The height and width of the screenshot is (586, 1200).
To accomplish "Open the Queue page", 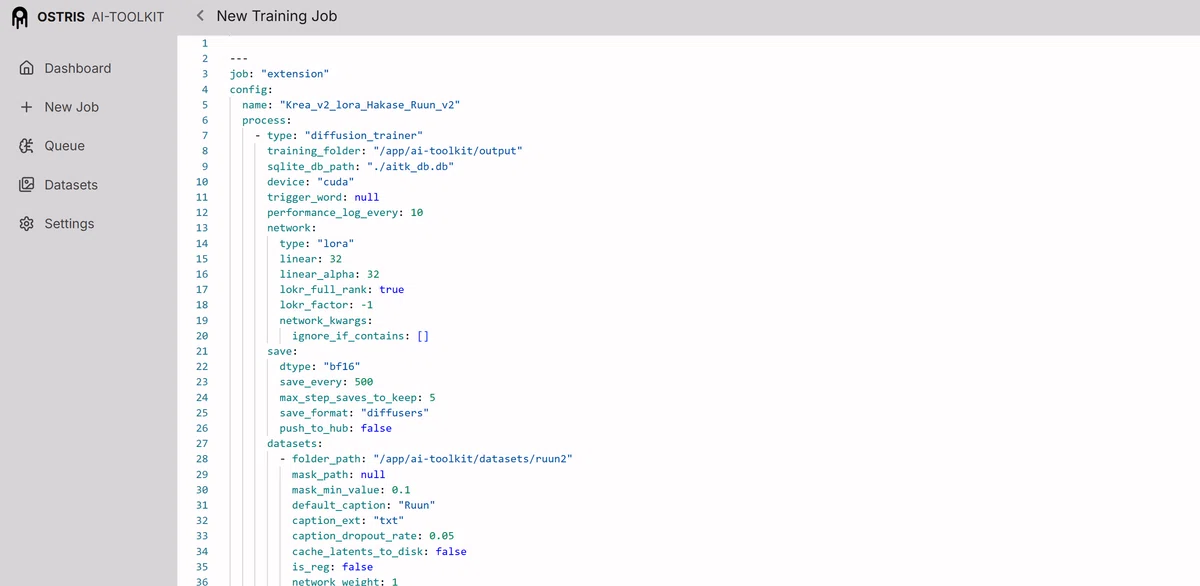I will [x=65, y=146].
